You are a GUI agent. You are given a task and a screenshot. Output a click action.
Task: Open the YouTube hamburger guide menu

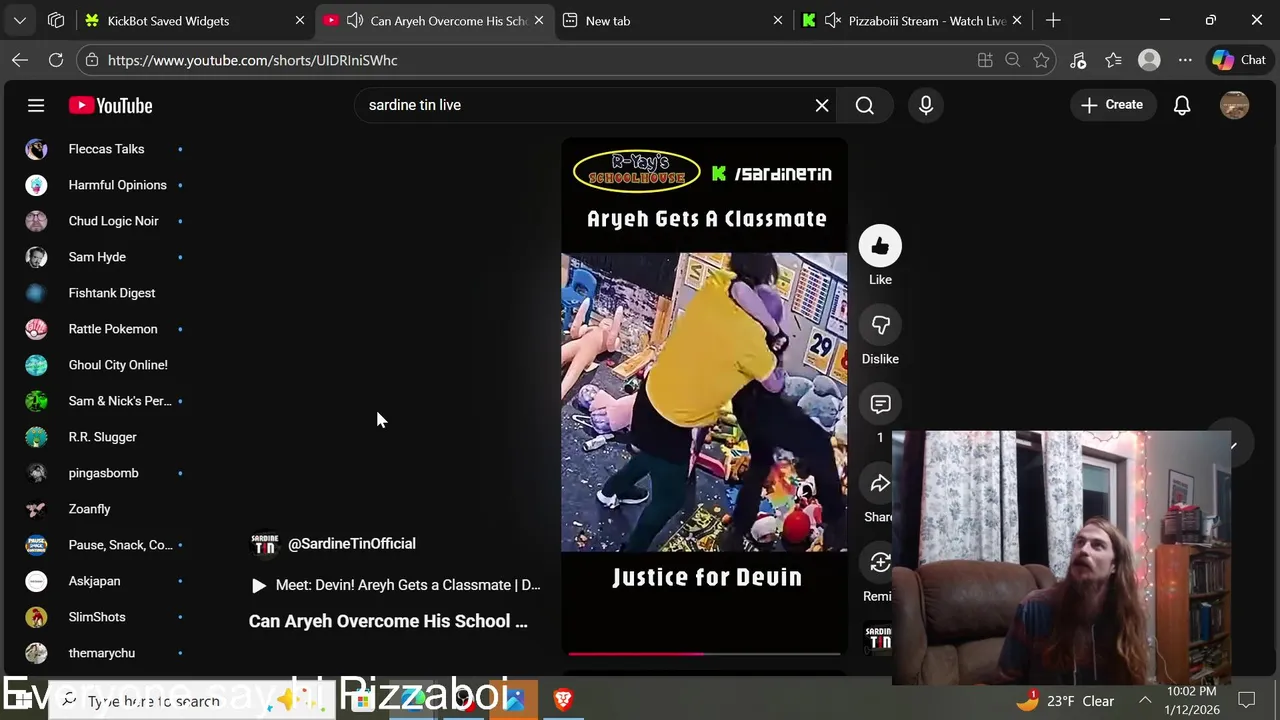coord(36,105)
